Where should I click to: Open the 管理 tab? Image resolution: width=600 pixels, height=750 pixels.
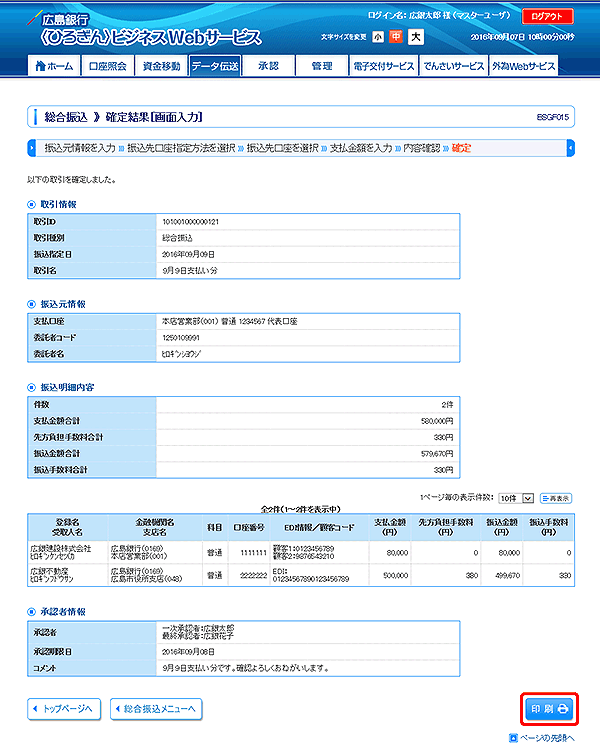[x=322, y=66]
